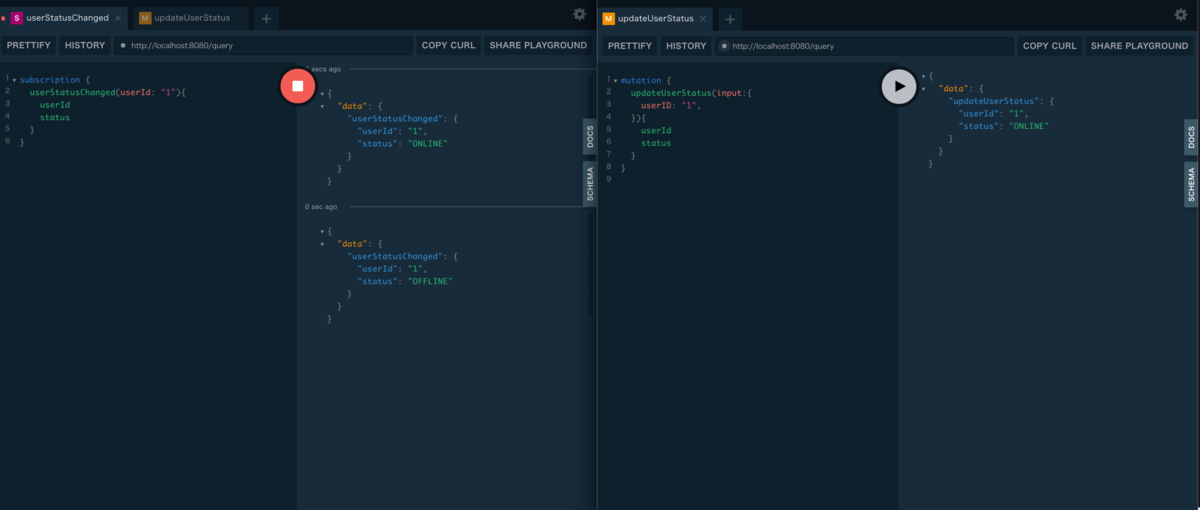Click the word "mutation" in the right editor

point(640,80)
